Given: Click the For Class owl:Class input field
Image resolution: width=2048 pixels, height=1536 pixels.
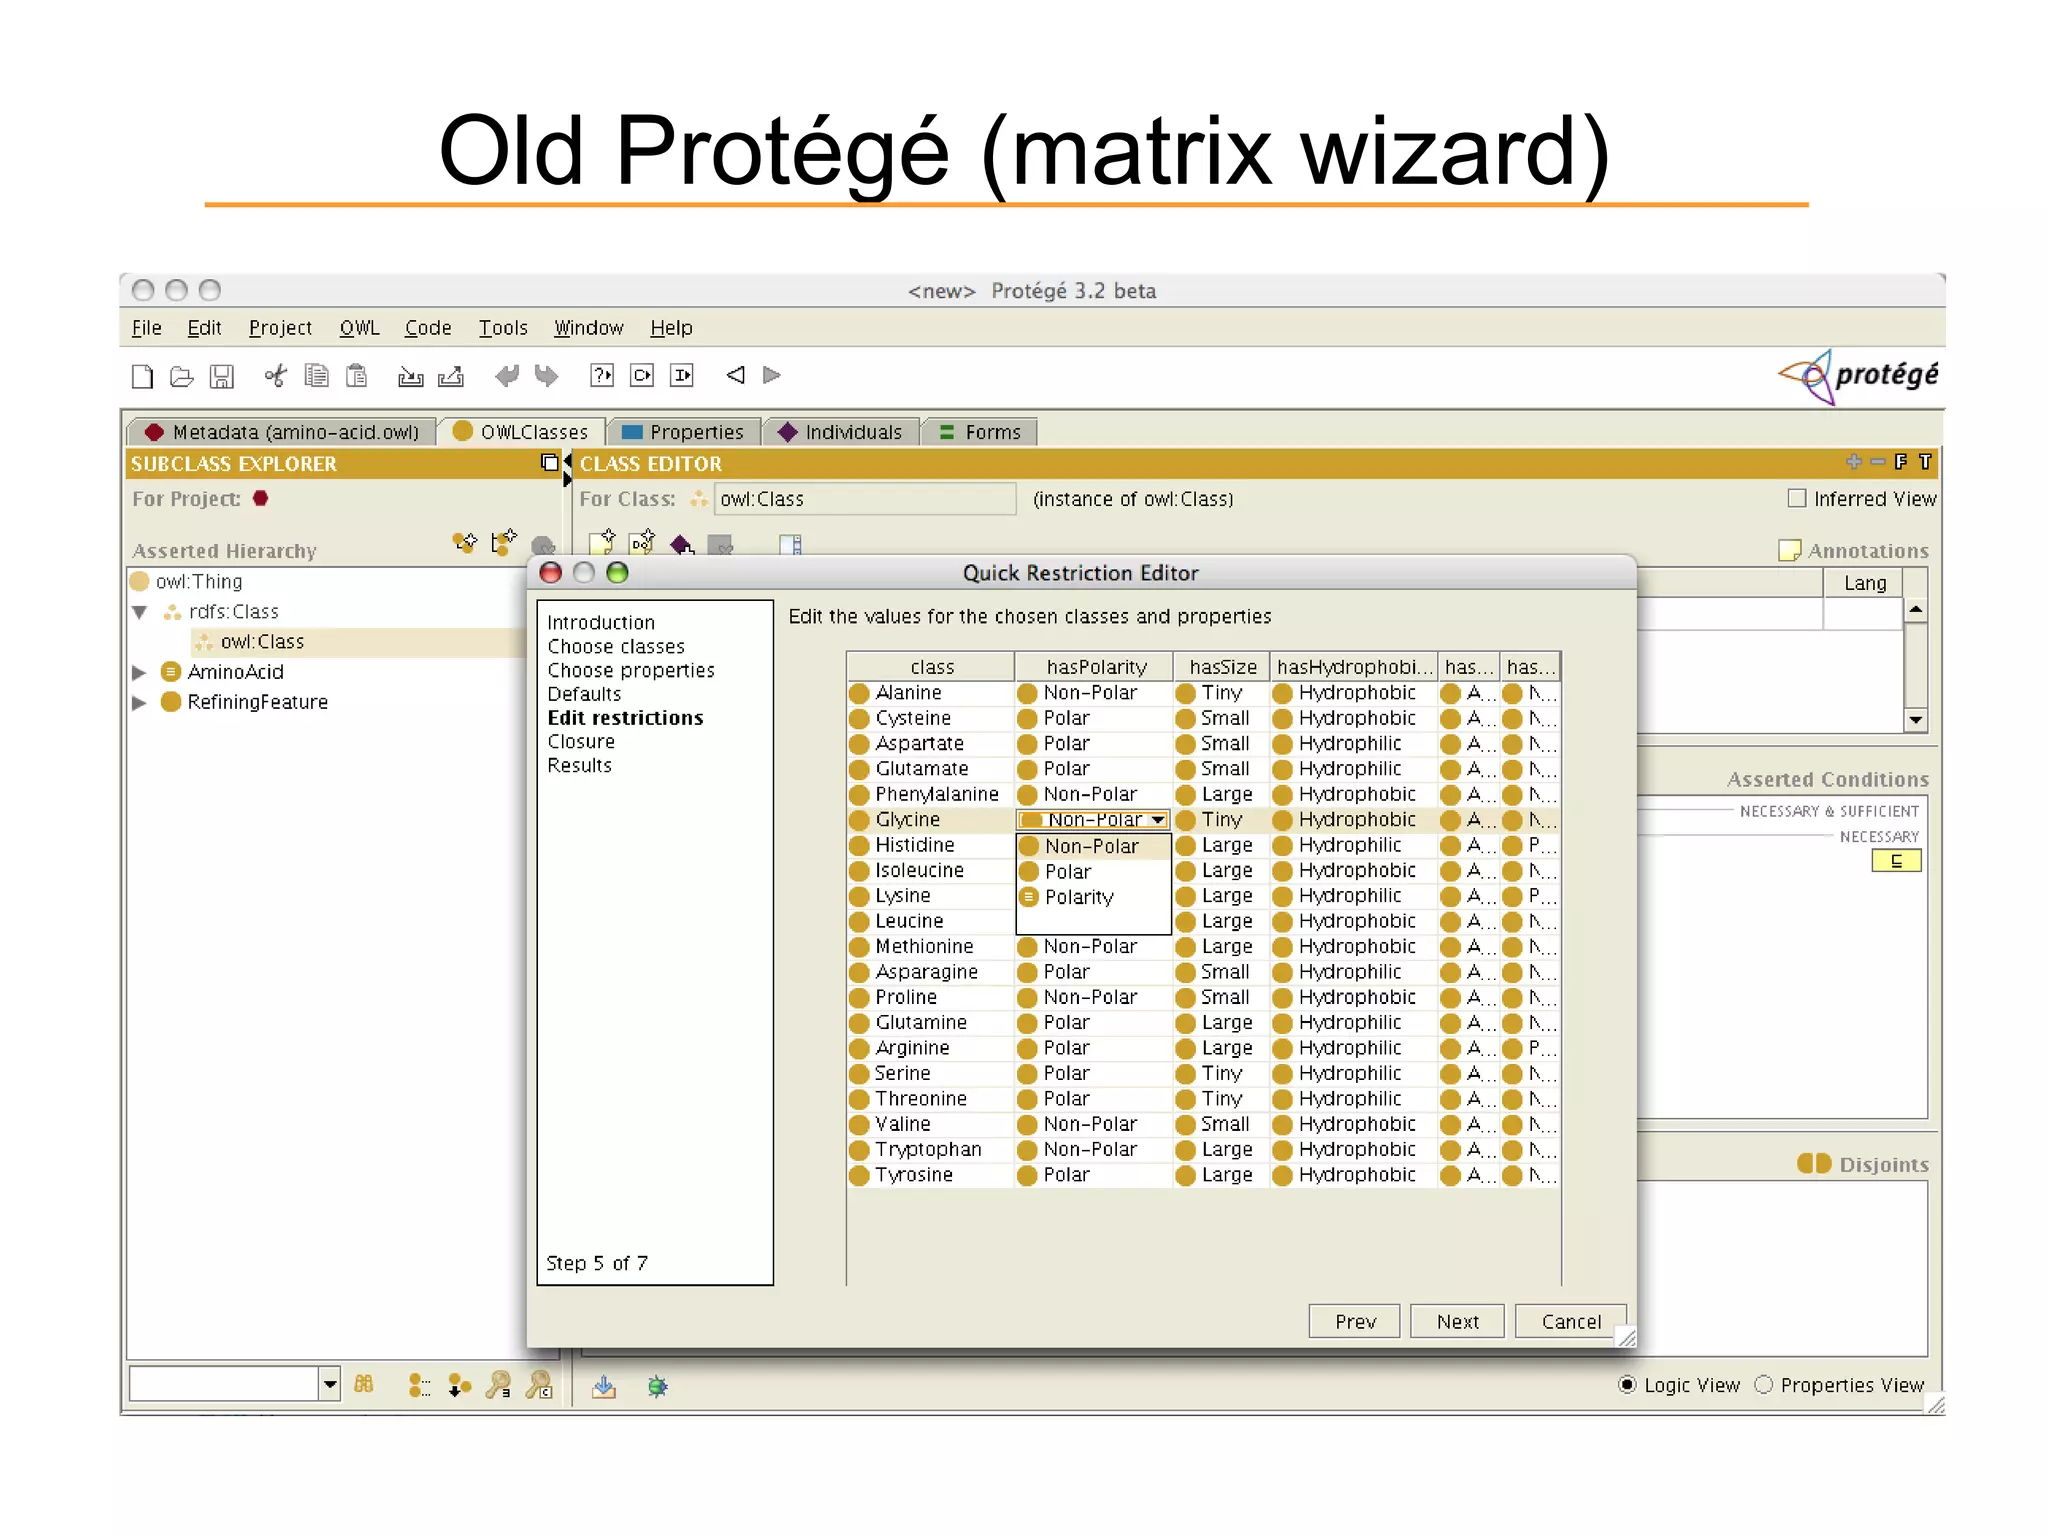Looking at the screenshot, I should pyautogui.click(x=865, y=499).
